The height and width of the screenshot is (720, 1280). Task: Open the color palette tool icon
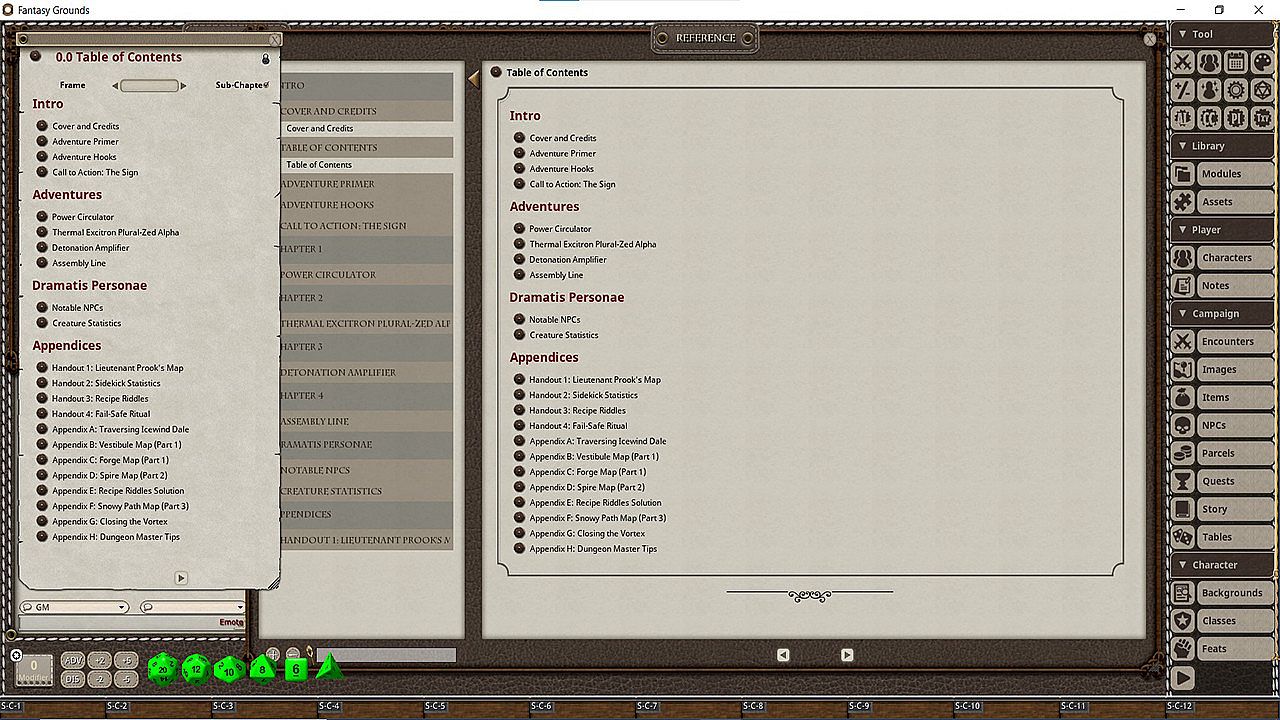[x=1262, y=62]
